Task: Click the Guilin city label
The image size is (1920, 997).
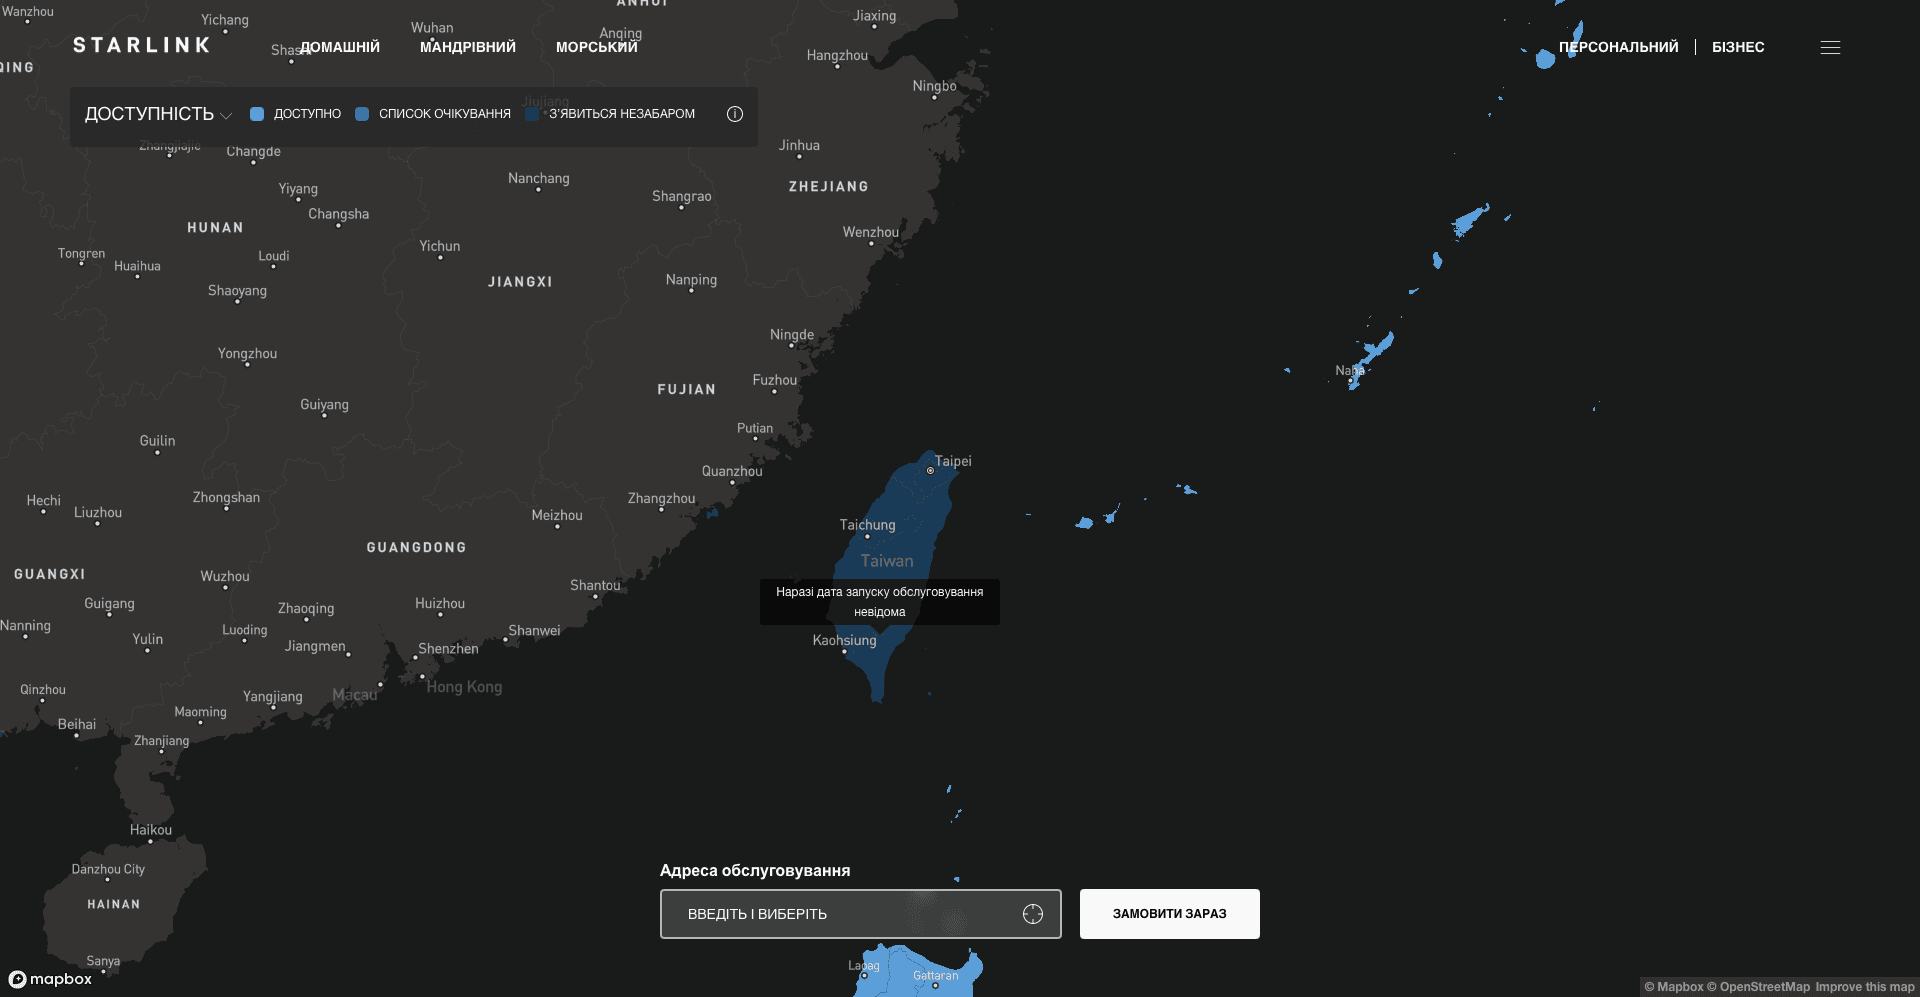Action: point(157,441)
